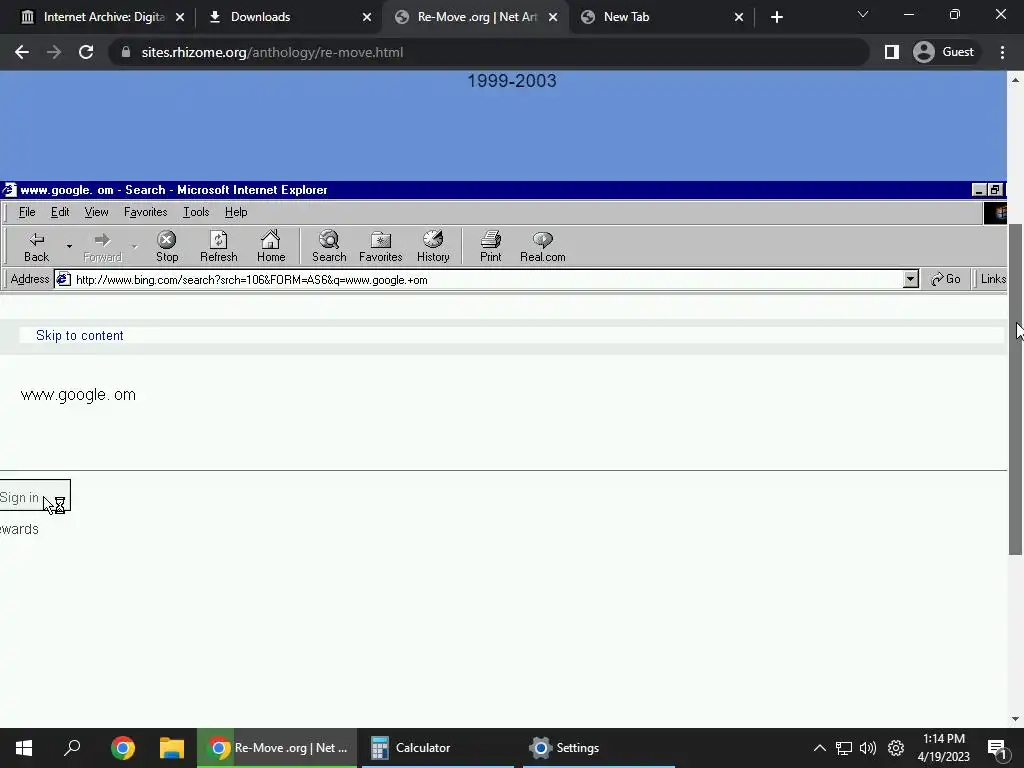Click the Sign in button
1024x768 pixels.
[34, 496]
